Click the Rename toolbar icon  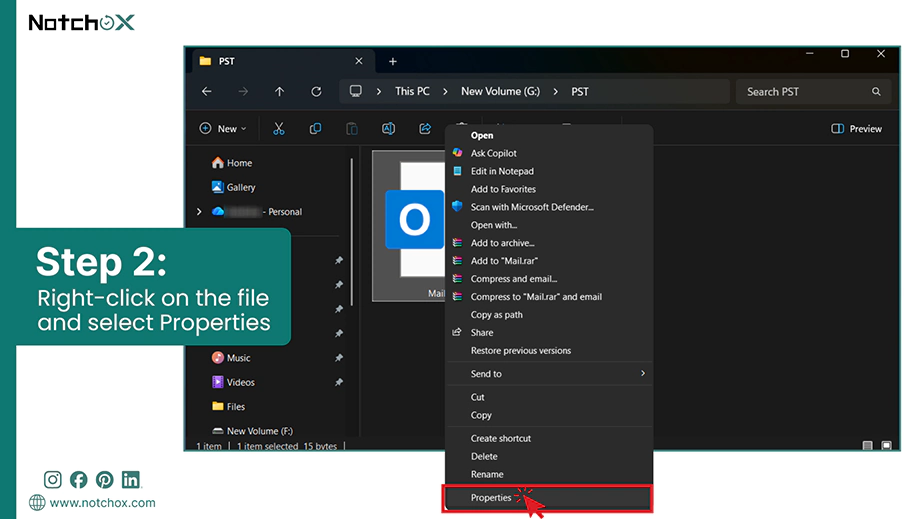coord(388,129)
